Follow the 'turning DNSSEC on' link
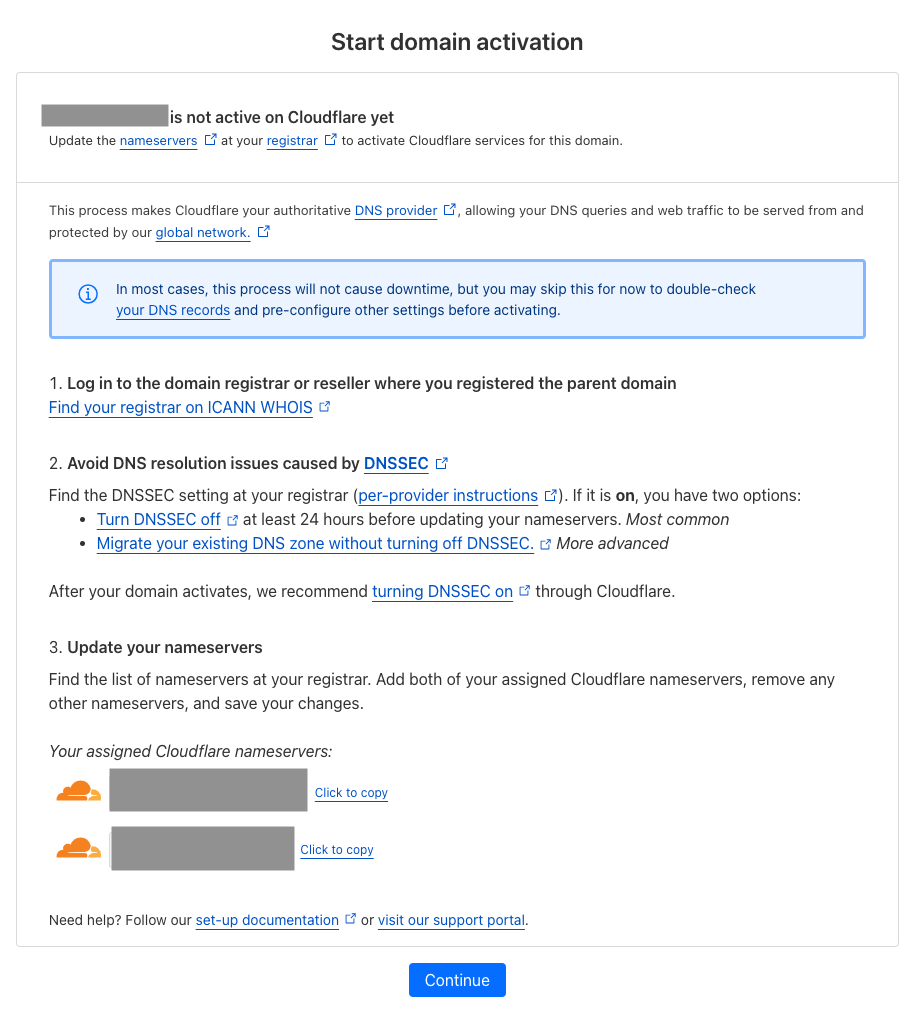Image resolution: width=920 pixels, height=1009 pixels. click(442, 591)
